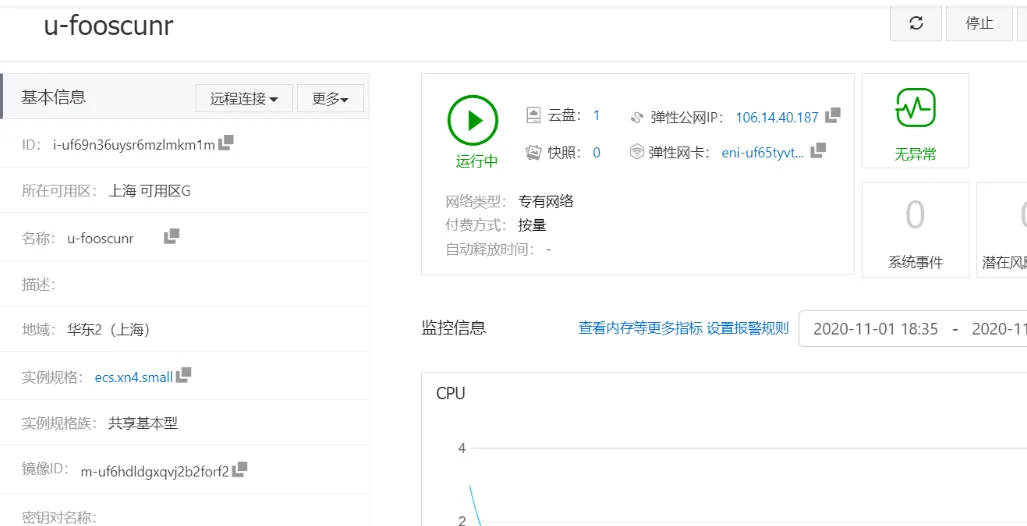The image size is (1027, 526).
Task: Click the 运行中 status text
Action: pyautogui.click(x=477, y=162)
